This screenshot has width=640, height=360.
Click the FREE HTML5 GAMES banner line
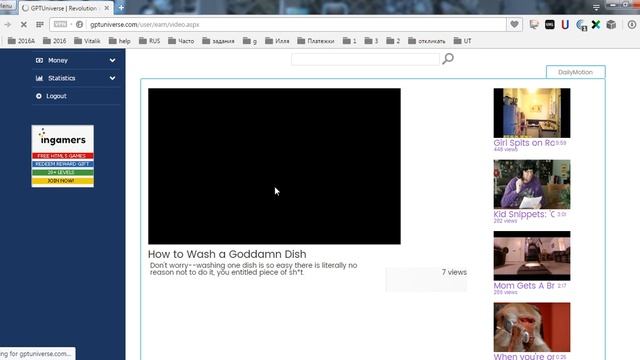[x=62, y=156]
